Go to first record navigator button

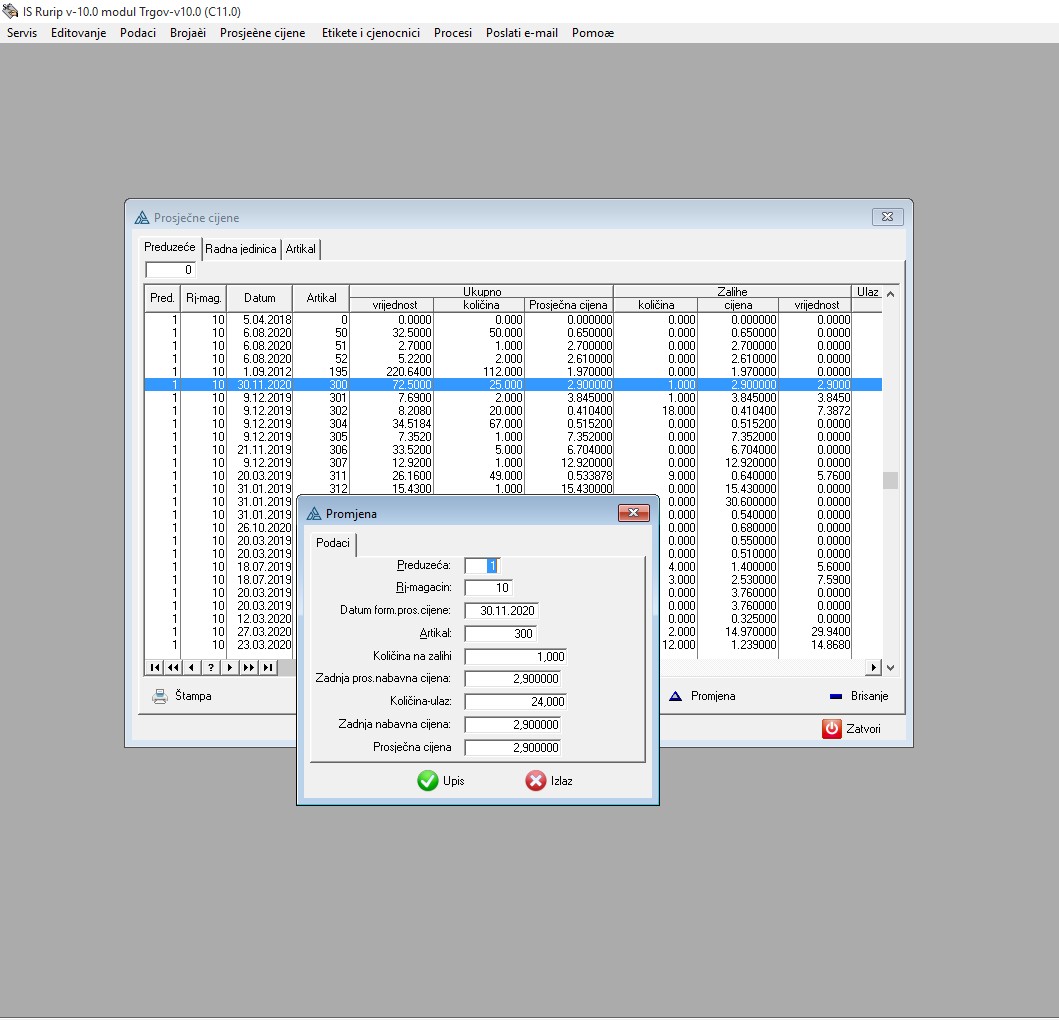156,667
